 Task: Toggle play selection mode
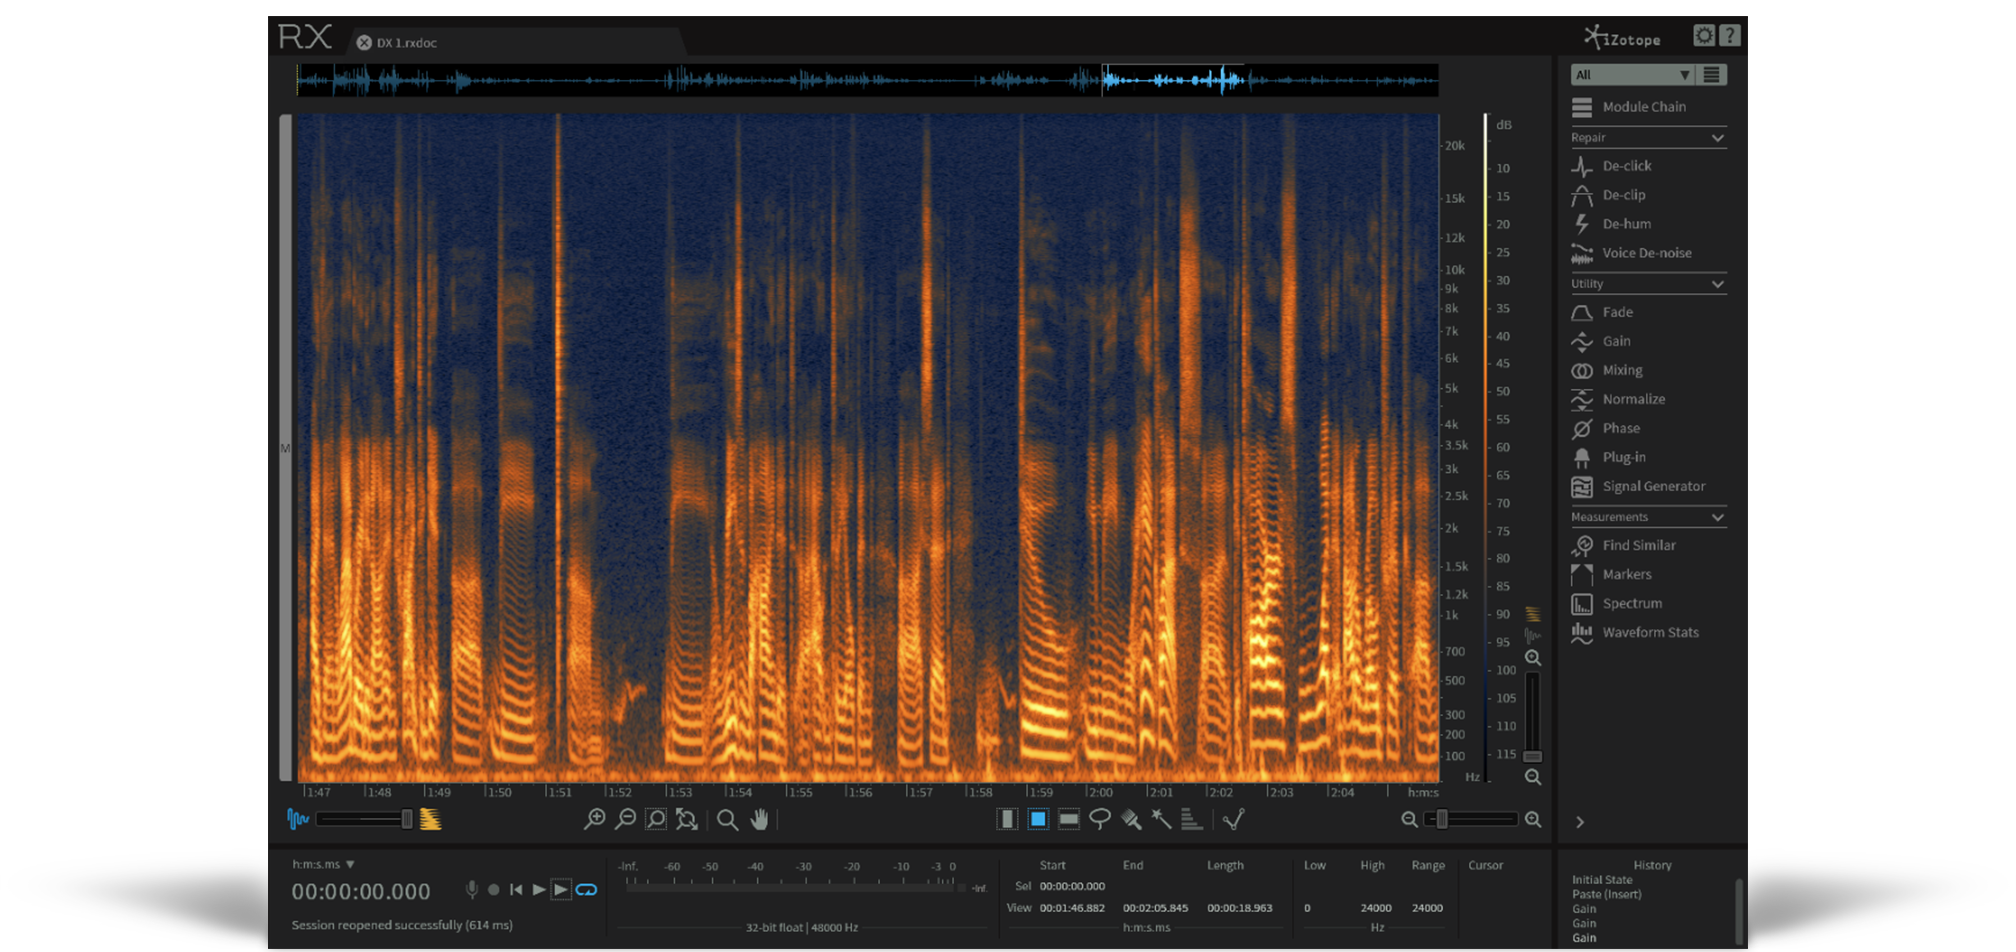[561, 890]
